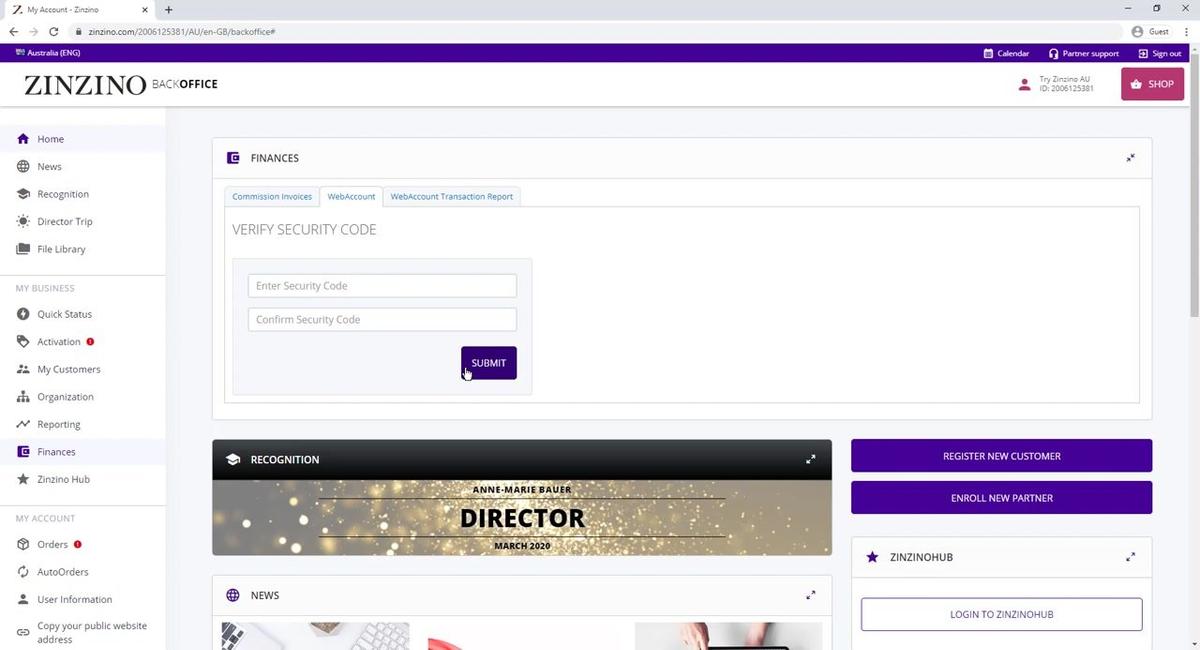Open the Home icon in the sidebar
This screenshot has width=1200, height=650.
(24, 138)
